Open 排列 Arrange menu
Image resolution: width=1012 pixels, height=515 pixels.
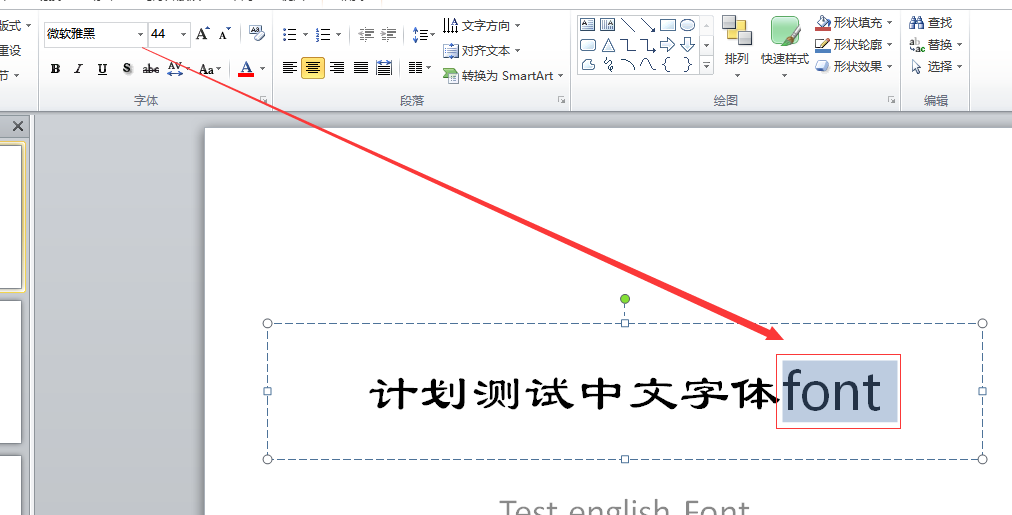pos(736,48)
